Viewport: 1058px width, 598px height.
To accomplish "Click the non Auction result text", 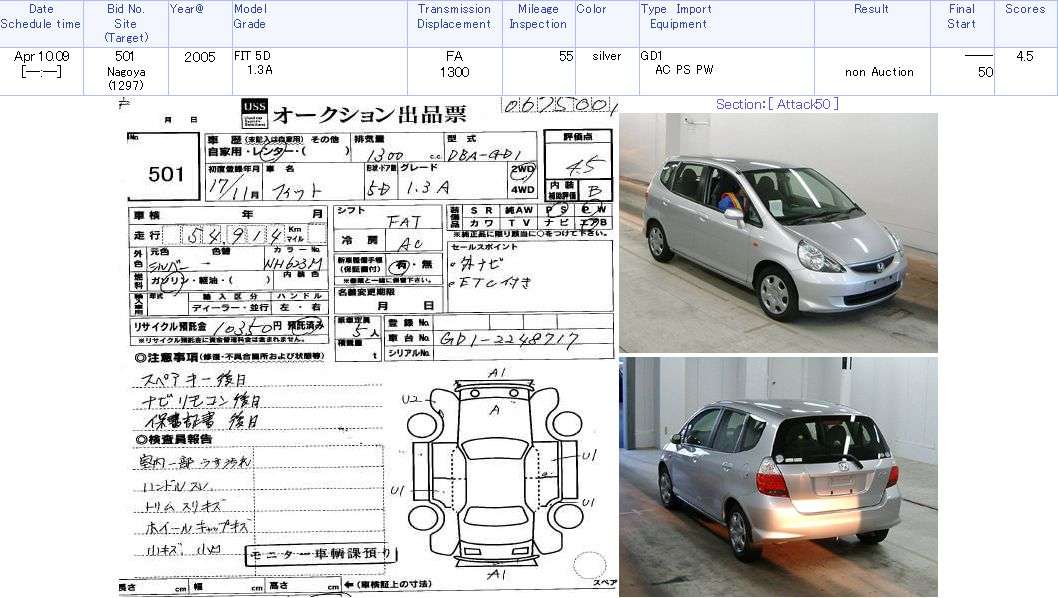I will pos(879,72).
